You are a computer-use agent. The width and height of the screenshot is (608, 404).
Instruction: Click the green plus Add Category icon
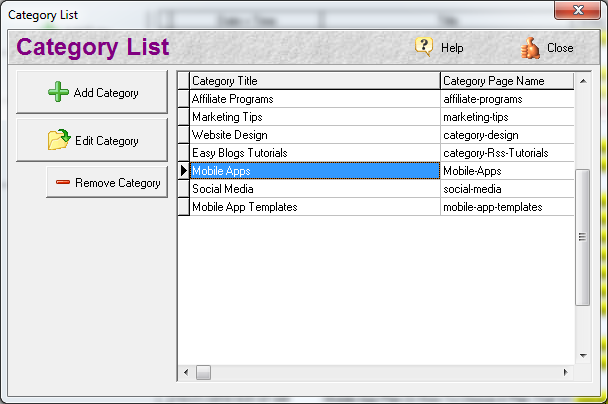[x=58, y=92]
